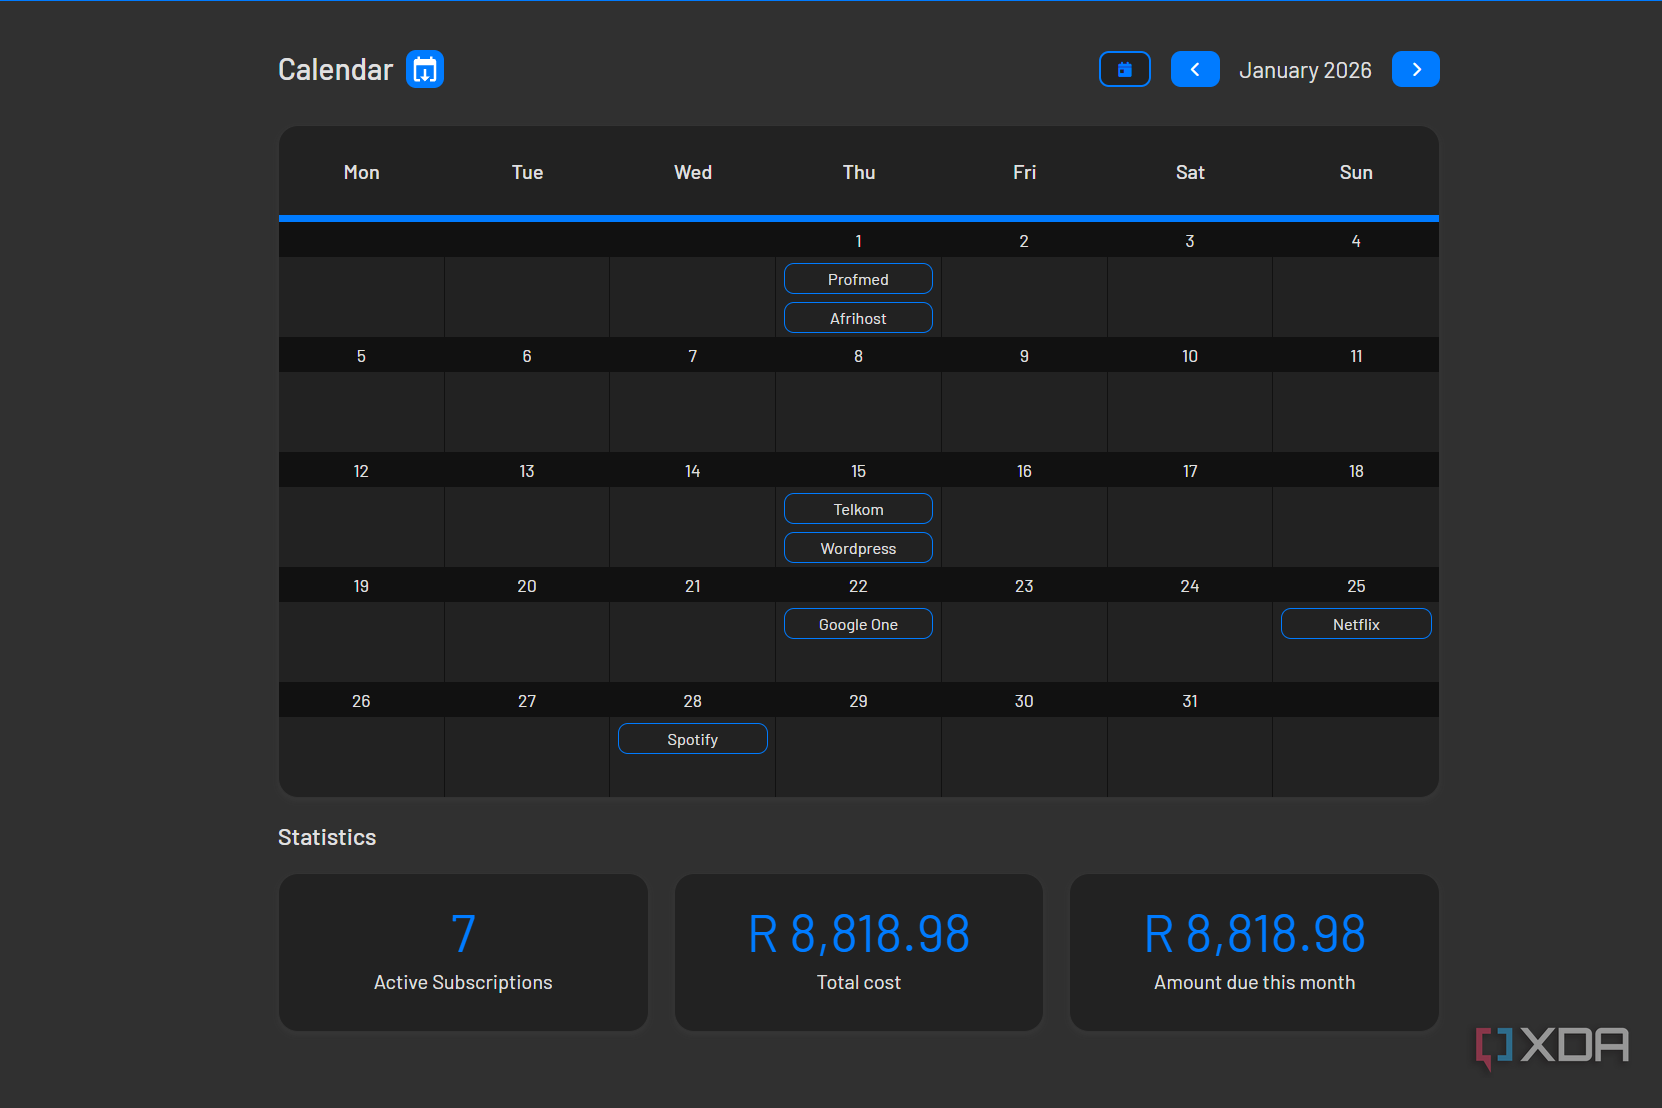Select day 28 in the calendar
Viewport: 1662px width, 1108px height.
click(693, 701)
